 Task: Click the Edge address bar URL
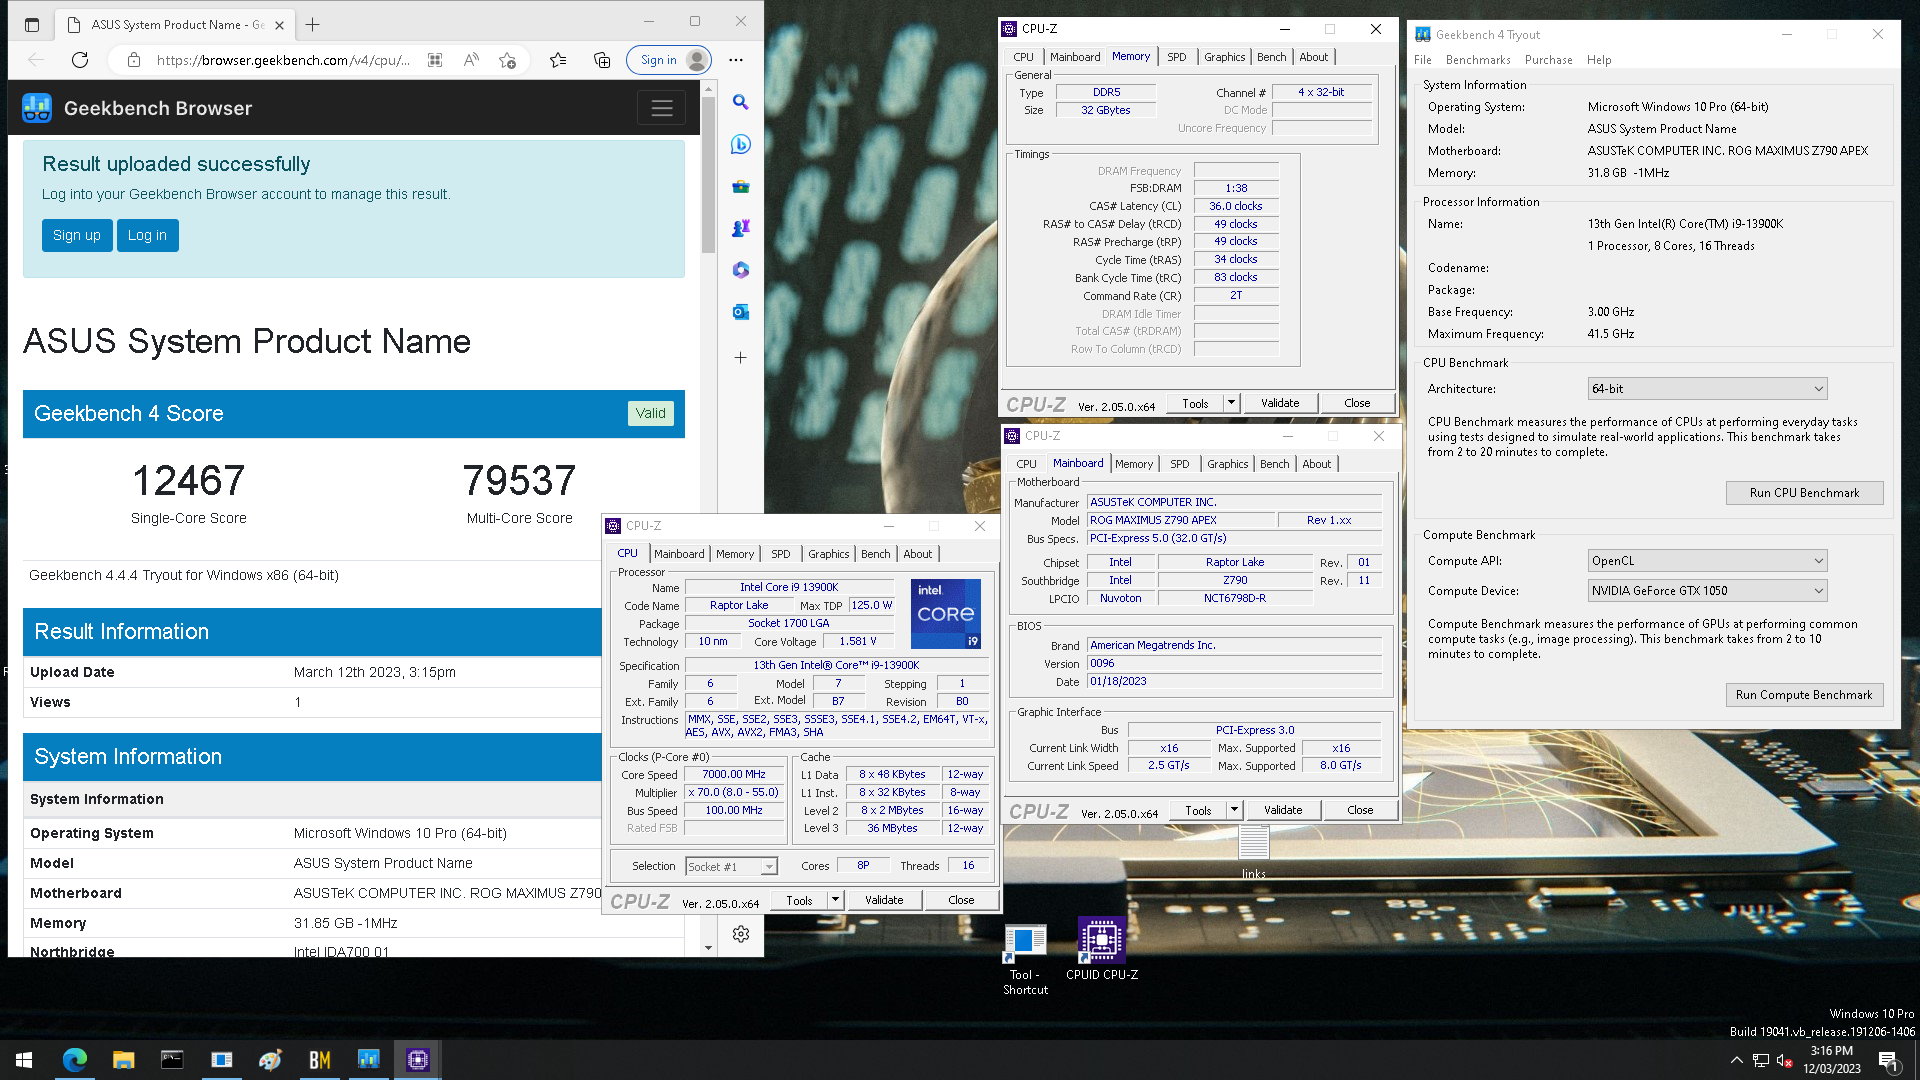pos(284,60)
